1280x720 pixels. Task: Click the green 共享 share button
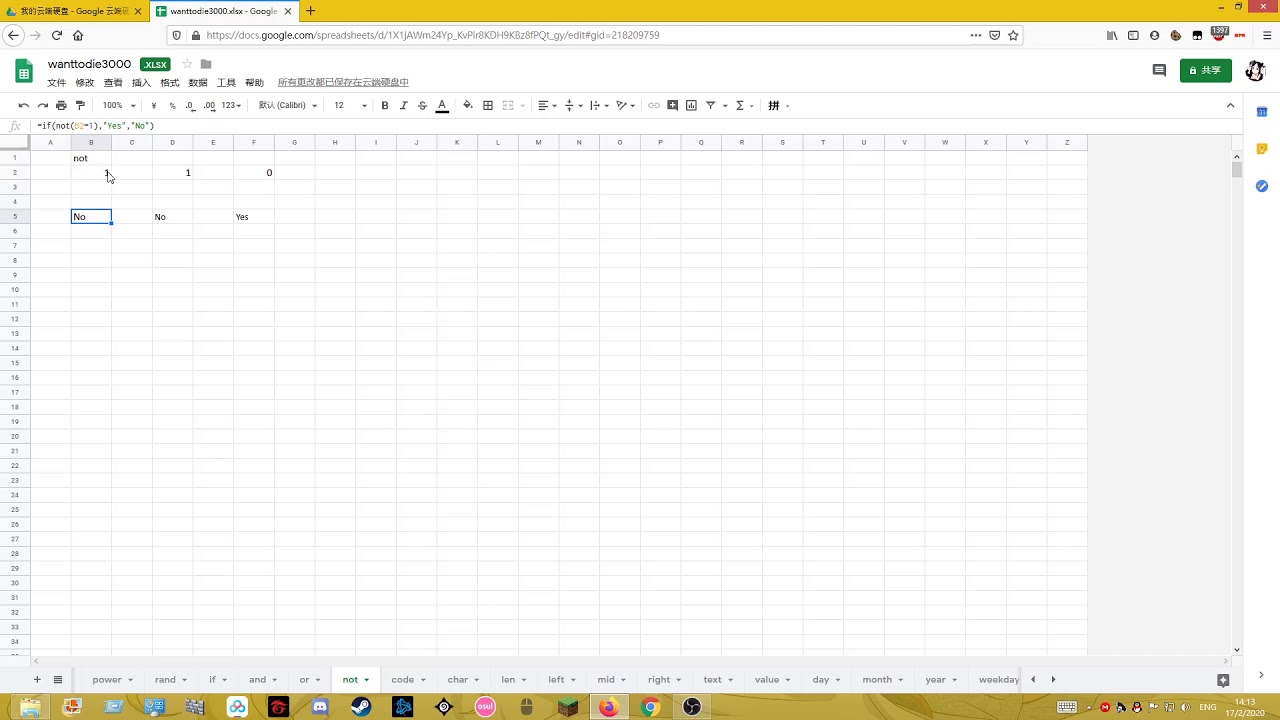(1205, 70)
